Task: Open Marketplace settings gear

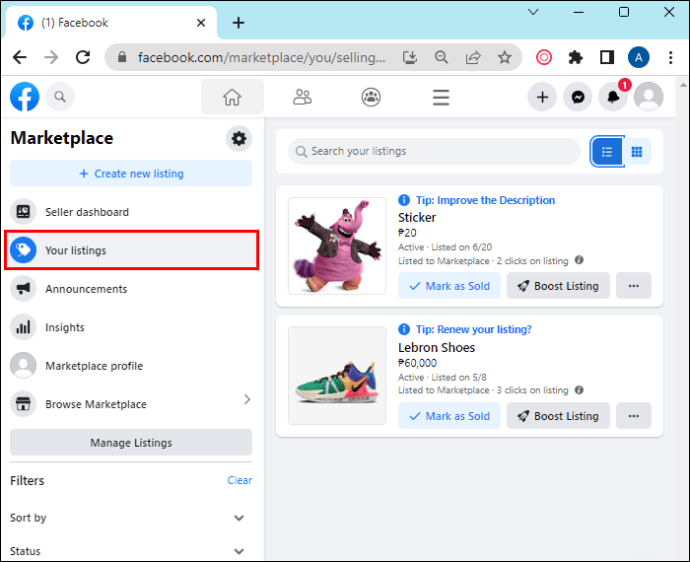Action: tap(239, 139)
